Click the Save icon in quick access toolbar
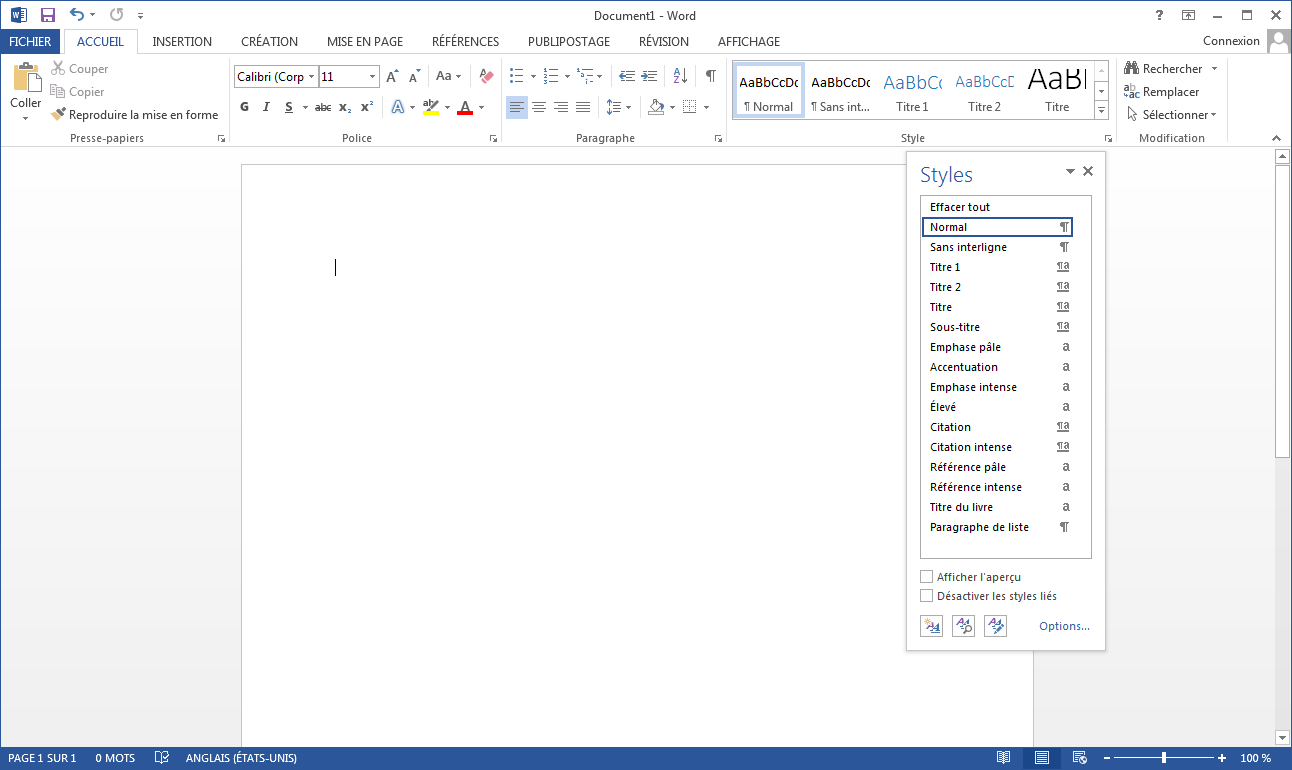This screenshot has width=1292, height=770. [x=48, y=15]
